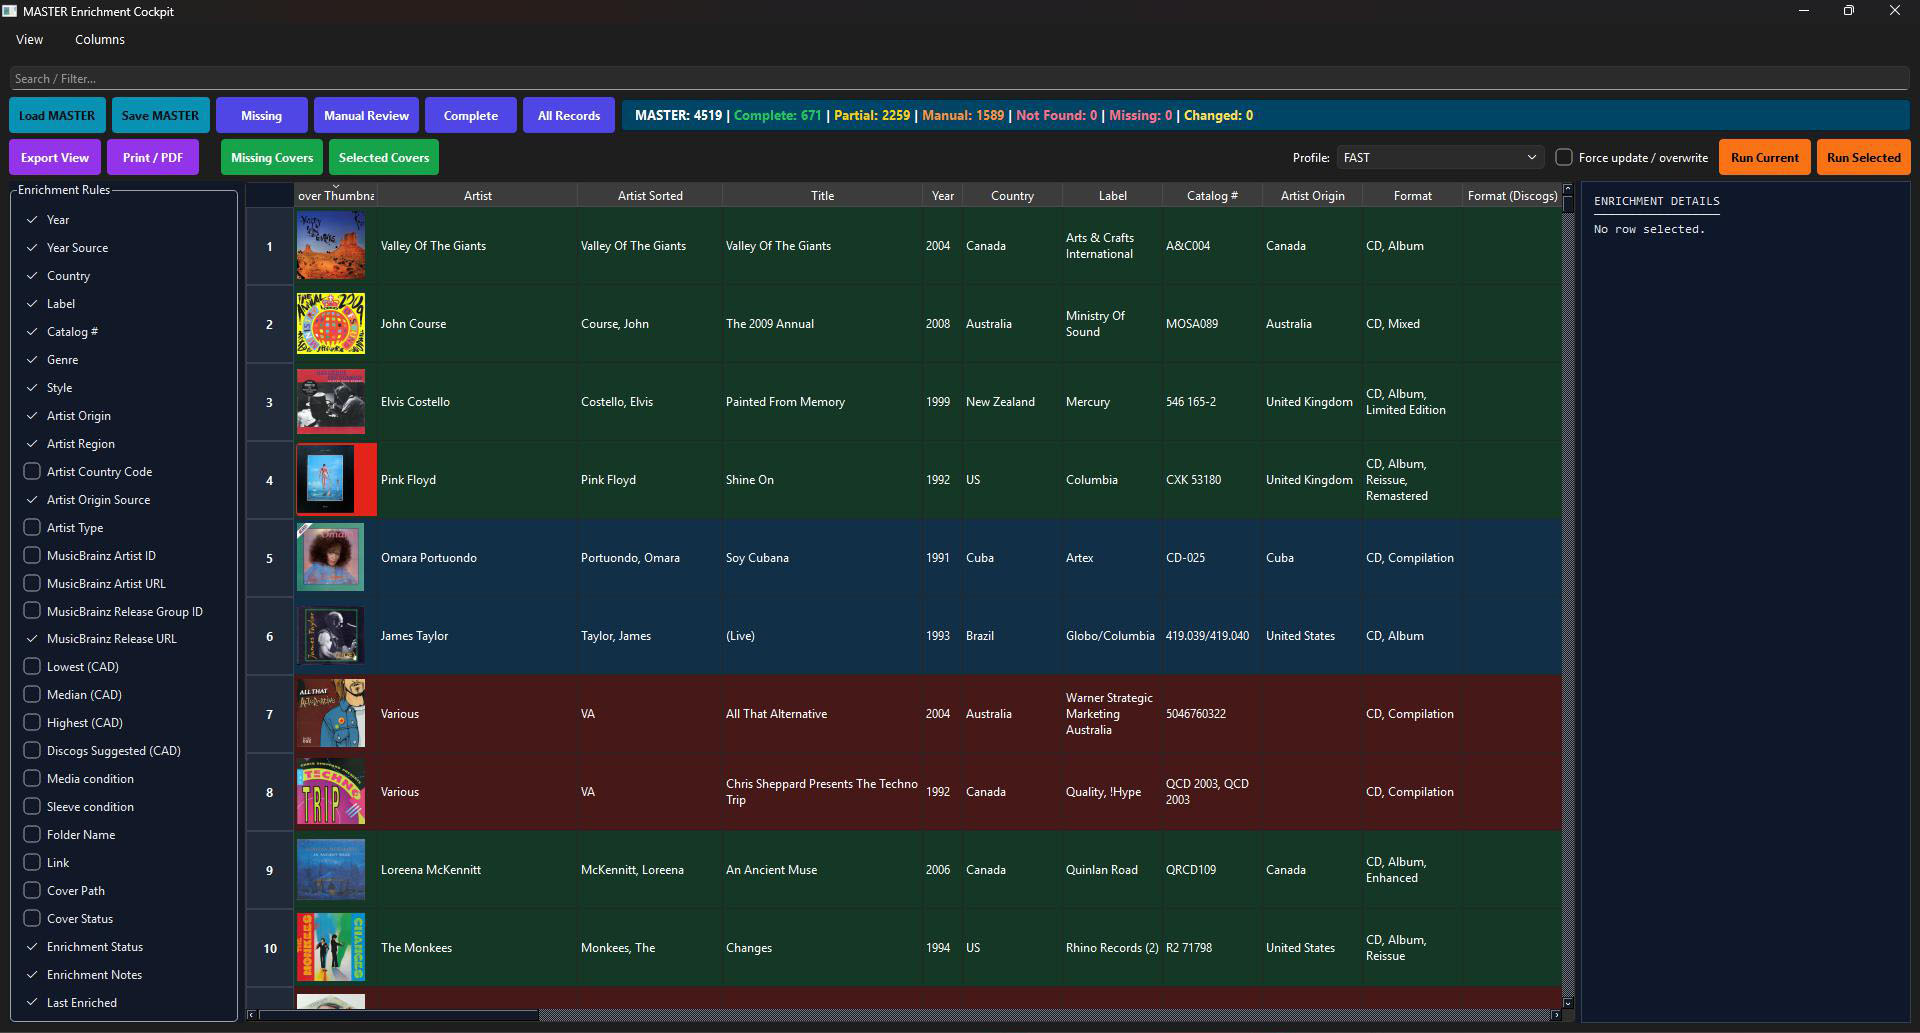Click the table's vertical scrollbar
This screenshot has height=1033, width=1920.
click(1567, 595)
